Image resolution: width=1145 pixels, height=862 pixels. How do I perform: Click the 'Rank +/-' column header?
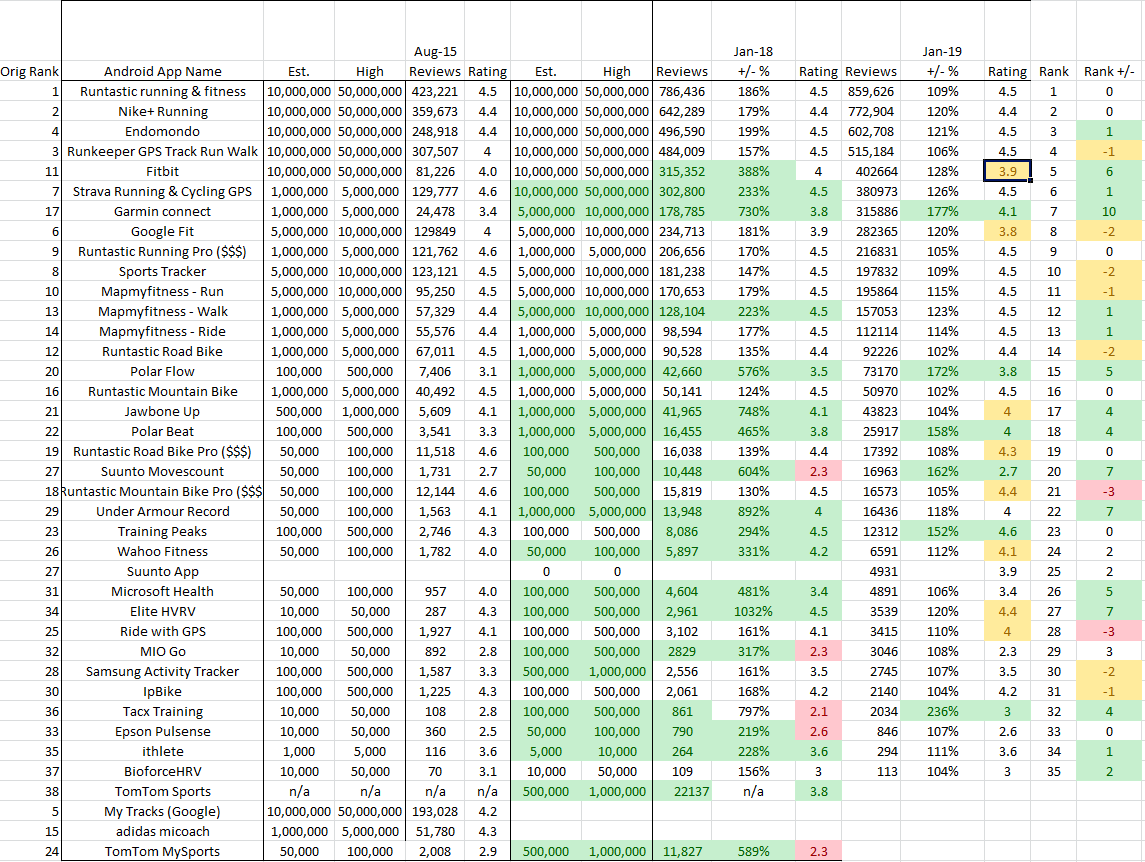1110,71
